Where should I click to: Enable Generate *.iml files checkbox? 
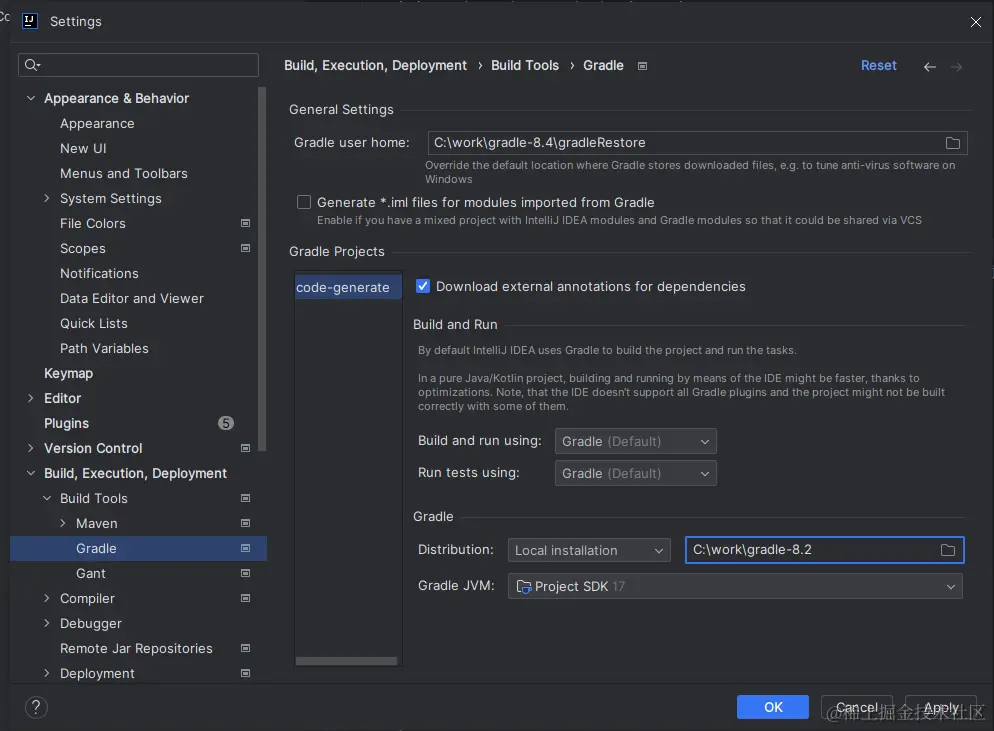coord(304,202)
